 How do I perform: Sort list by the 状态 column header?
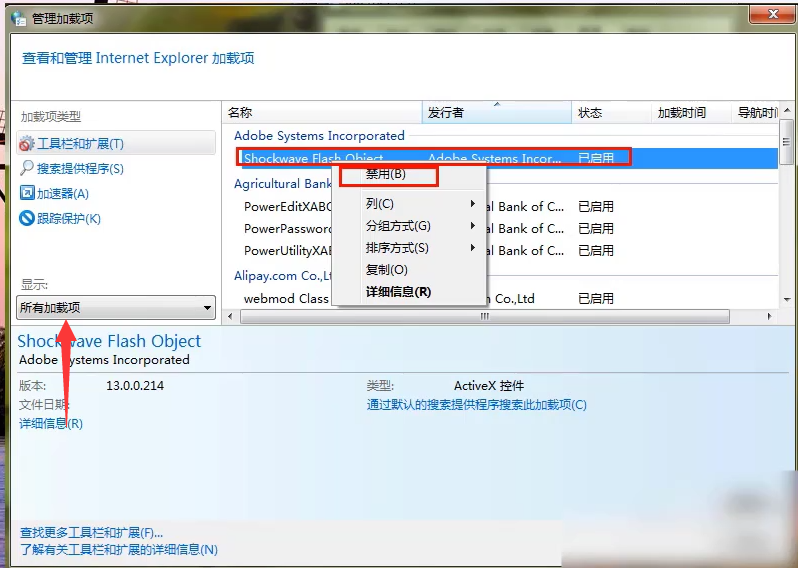[x=590, y=113]
